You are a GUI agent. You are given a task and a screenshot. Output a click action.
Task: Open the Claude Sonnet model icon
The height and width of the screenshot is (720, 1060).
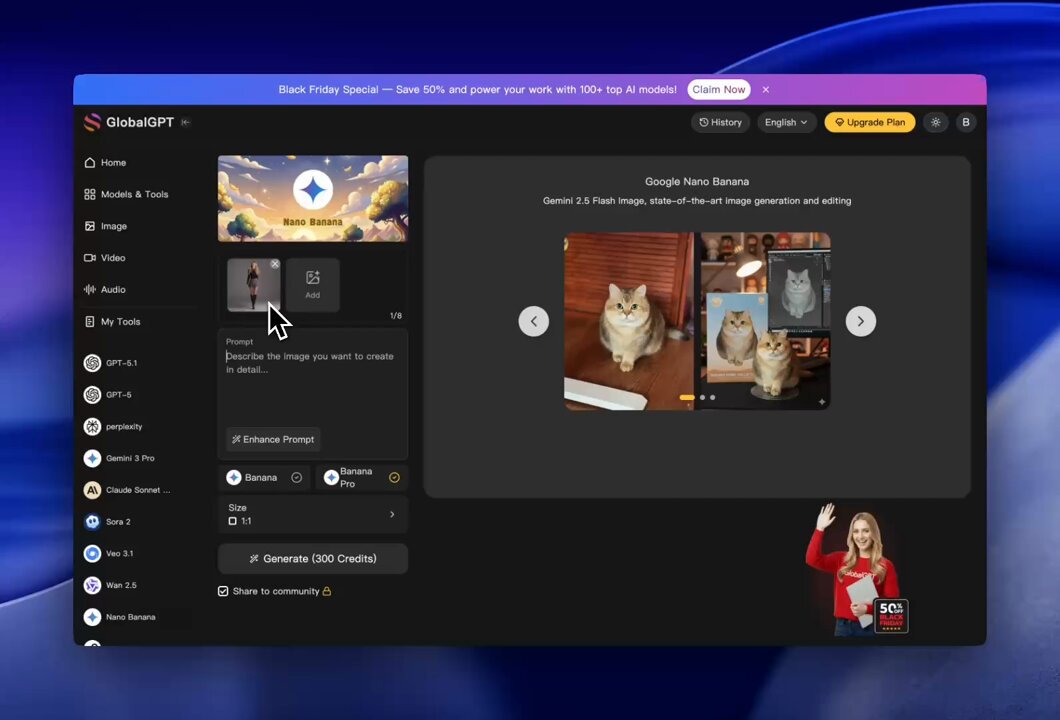tap(93, 490)
